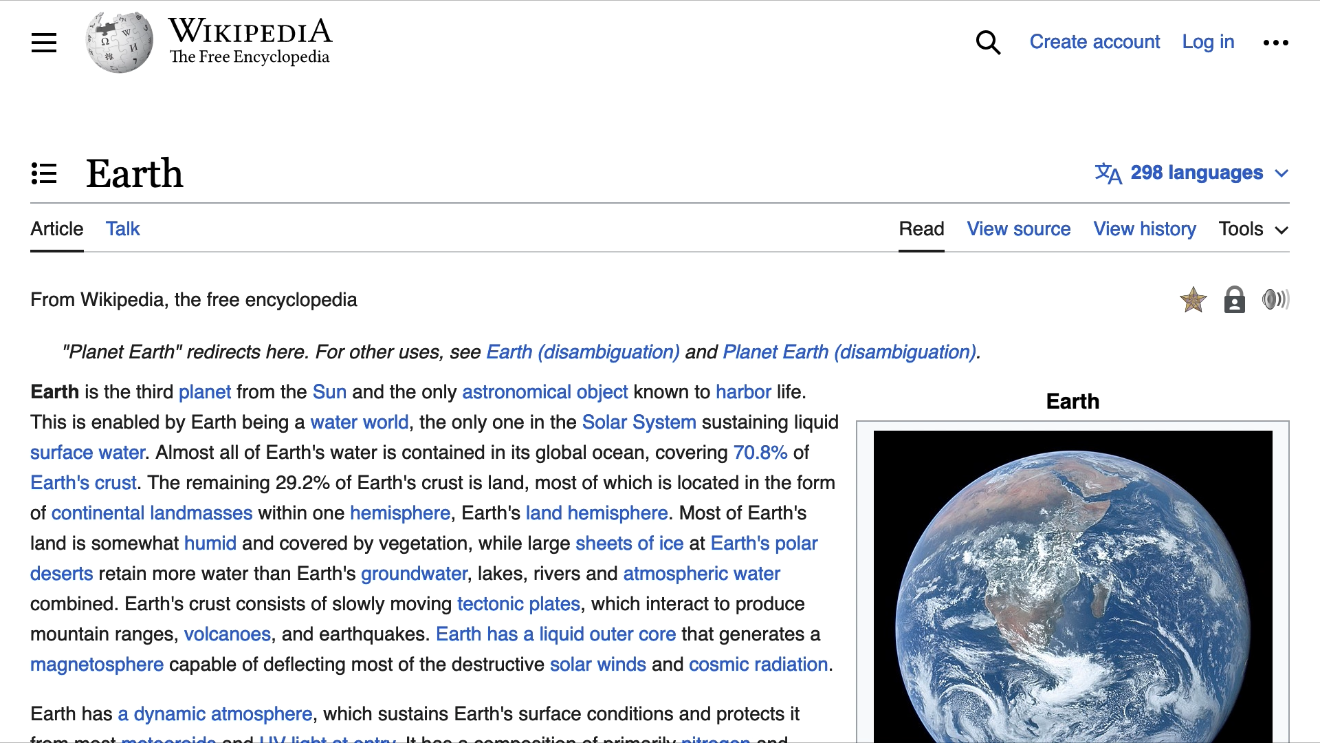Open the solar winds link
Viewport: 1320px width, 743px height.
[598, 665]
